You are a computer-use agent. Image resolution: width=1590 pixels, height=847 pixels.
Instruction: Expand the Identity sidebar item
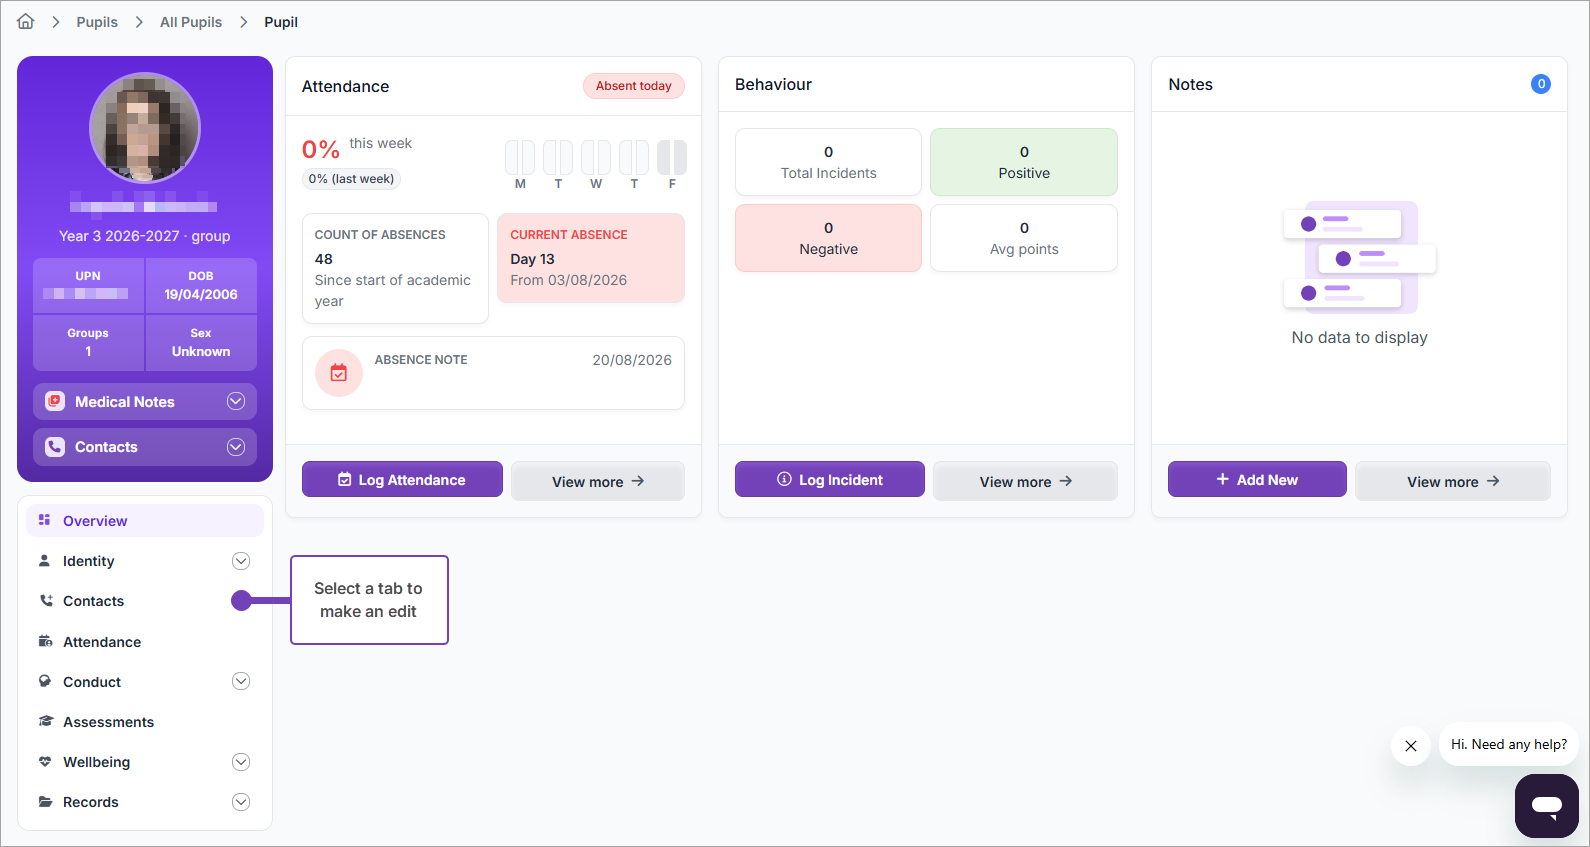pos(241,561)
